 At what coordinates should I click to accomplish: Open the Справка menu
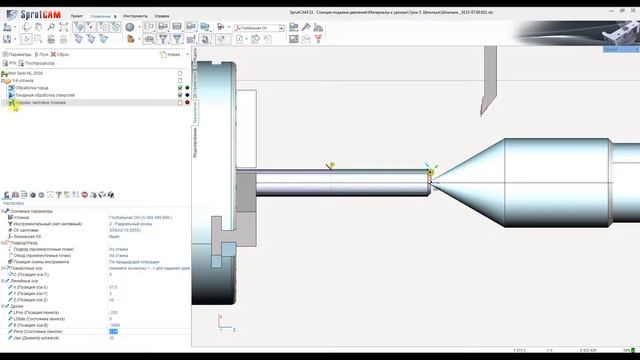[x=162, y=16]
